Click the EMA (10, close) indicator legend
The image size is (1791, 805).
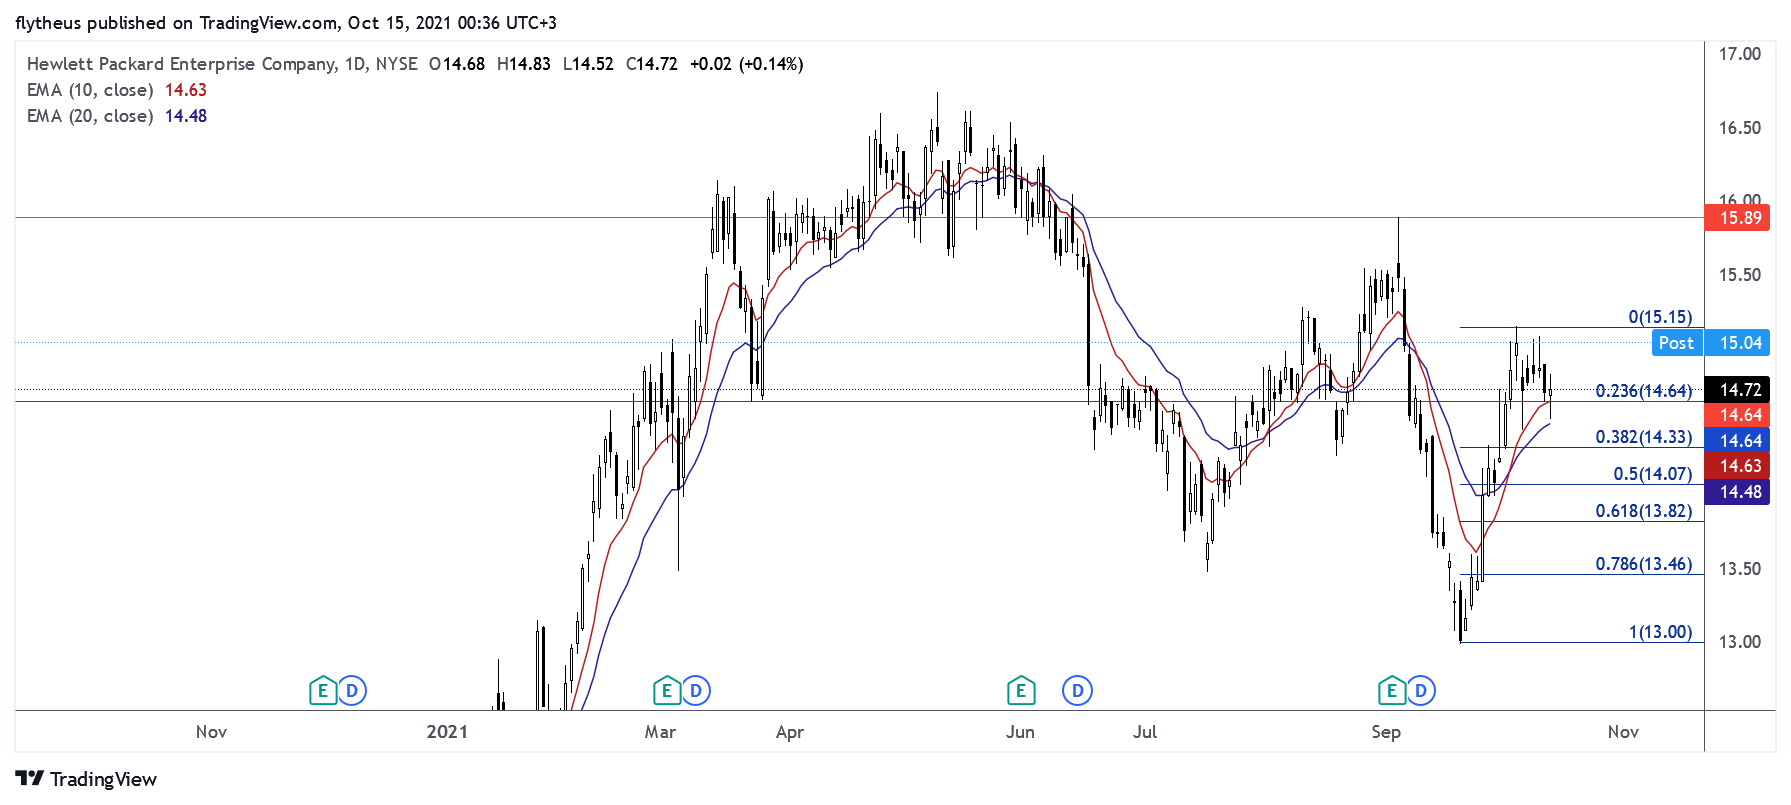pyautogui.click(x=90, y=90)
